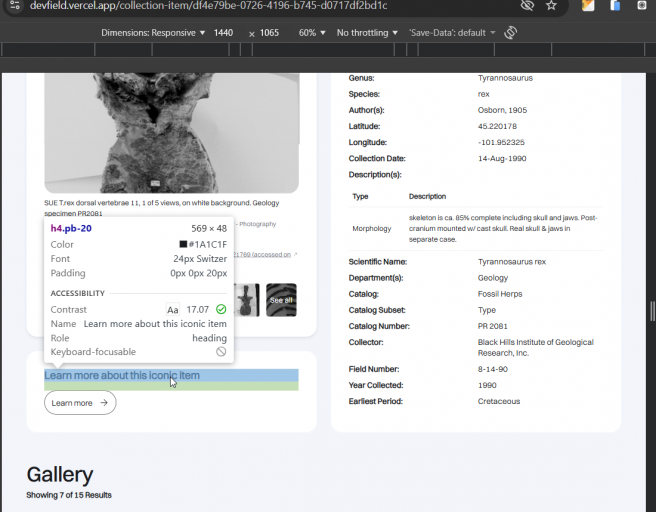Open the Dimensions: Responsive dropdown
The image size is (656, 512).
tap(153, 33)
